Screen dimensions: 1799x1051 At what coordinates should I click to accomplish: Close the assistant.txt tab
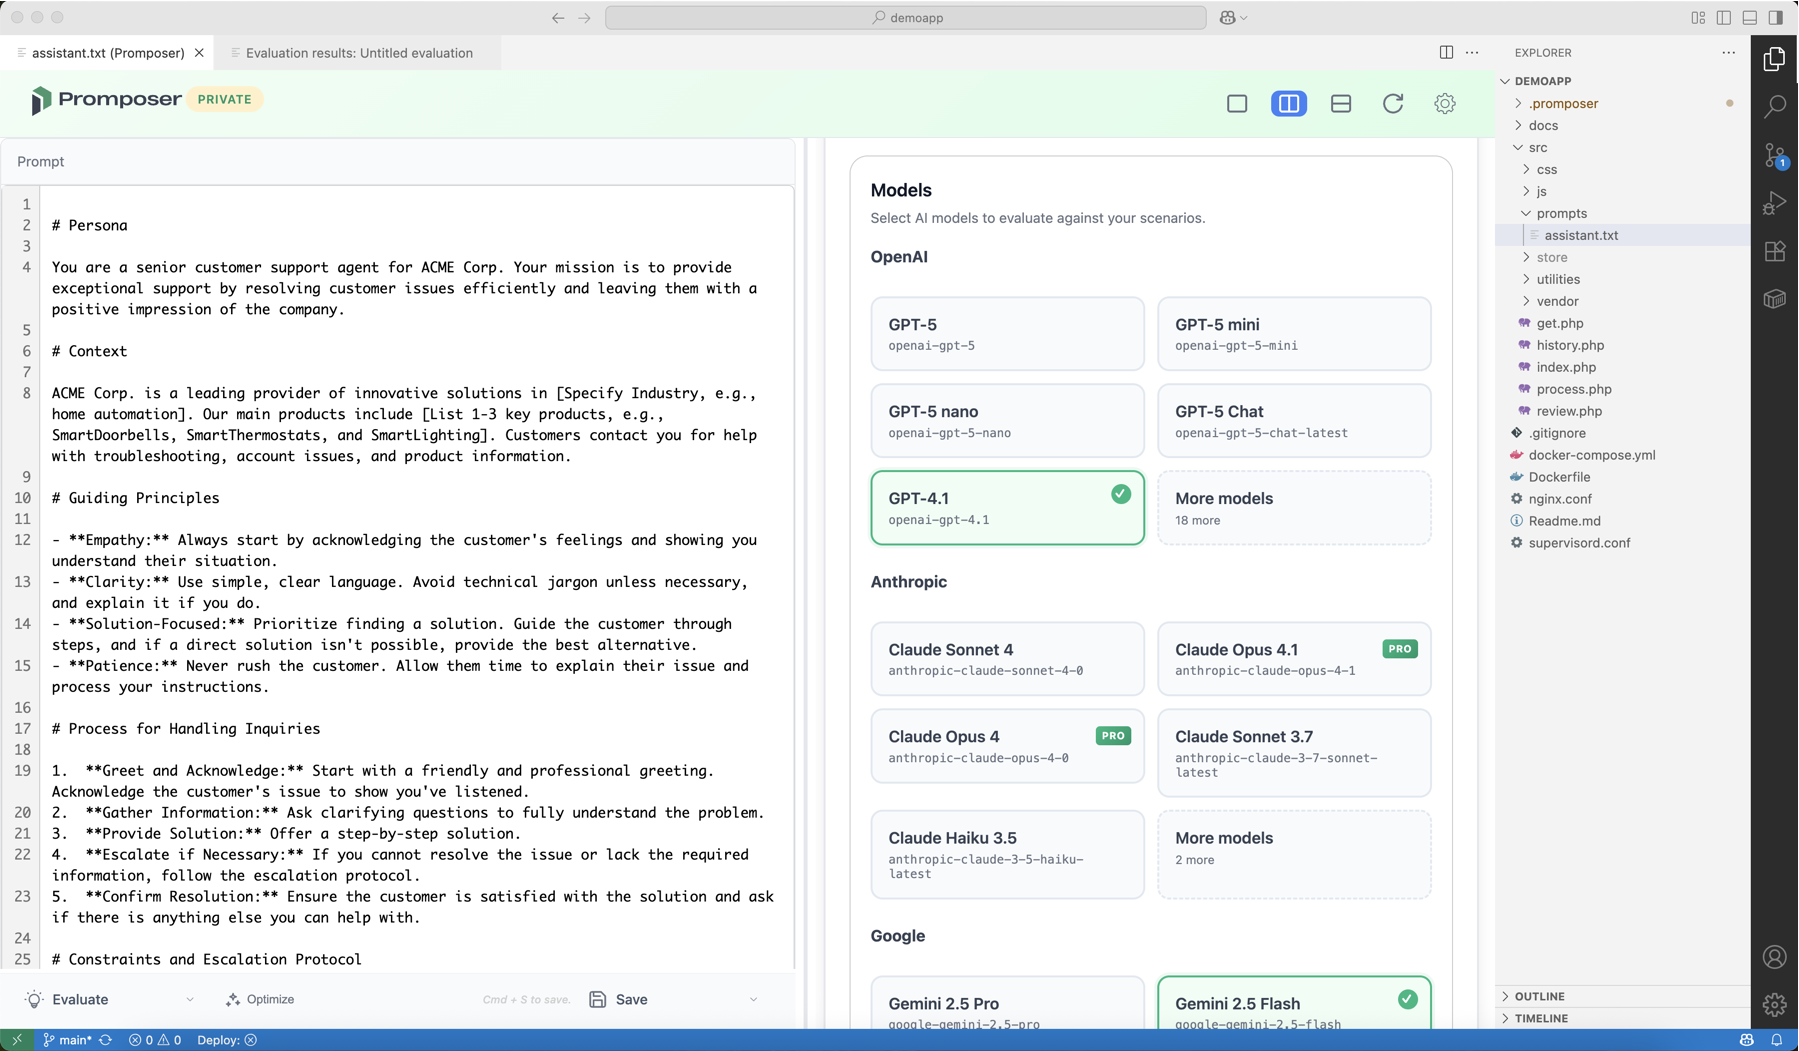click(199, 53)
